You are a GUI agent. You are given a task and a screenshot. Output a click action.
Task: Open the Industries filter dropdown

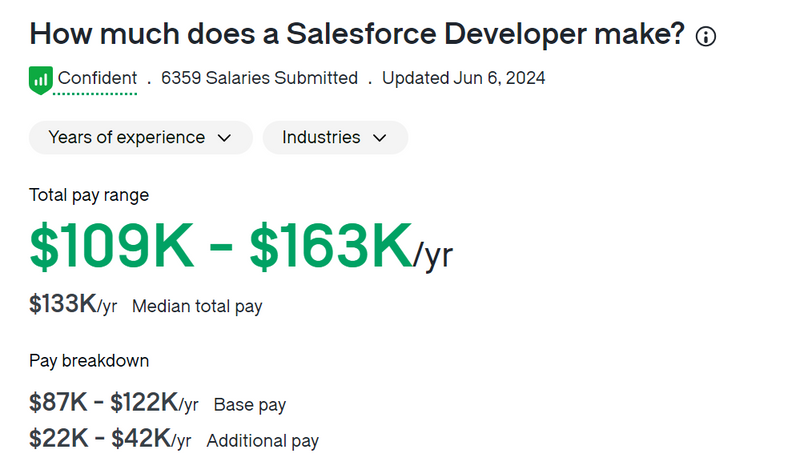pyautogui.click(x=335, y=137)
